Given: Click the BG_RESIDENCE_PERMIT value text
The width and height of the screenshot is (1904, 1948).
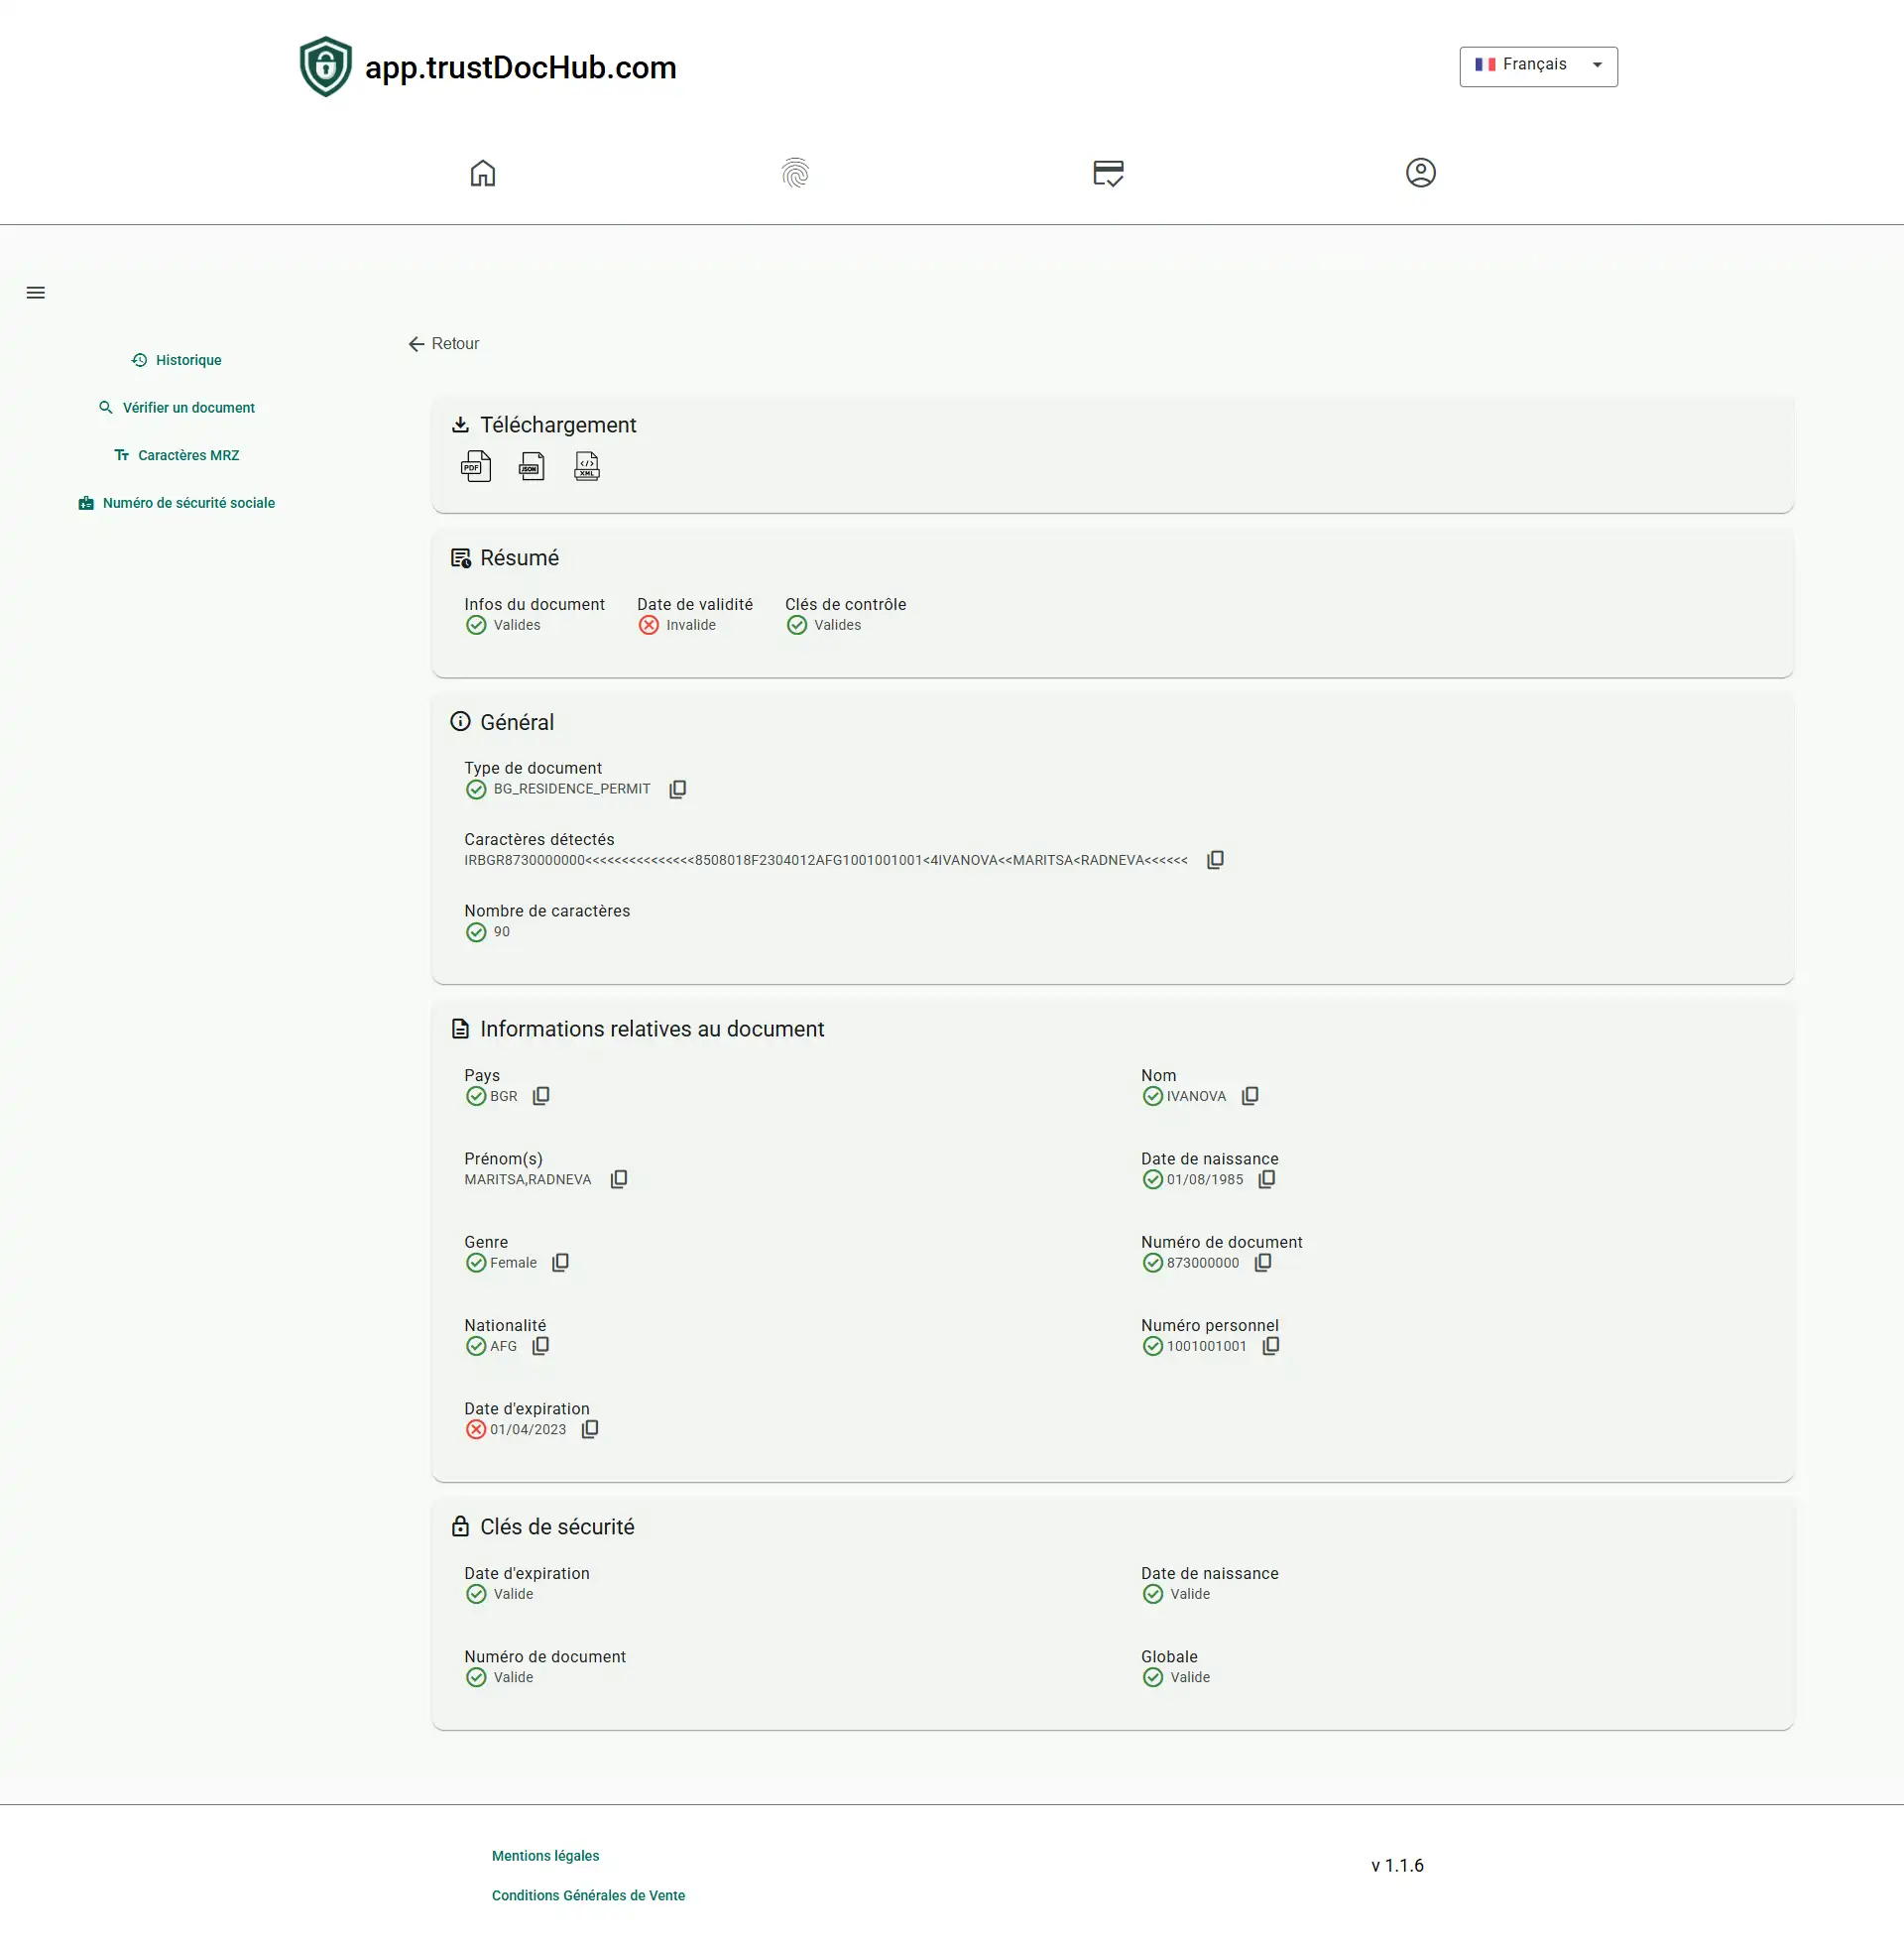Looking at the screenshot, I should (x=572, y=789).
